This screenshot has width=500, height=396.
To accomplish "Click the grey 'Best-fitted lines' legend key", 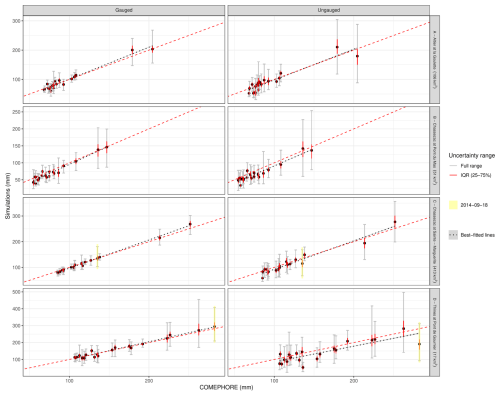I will click(453, 235).
